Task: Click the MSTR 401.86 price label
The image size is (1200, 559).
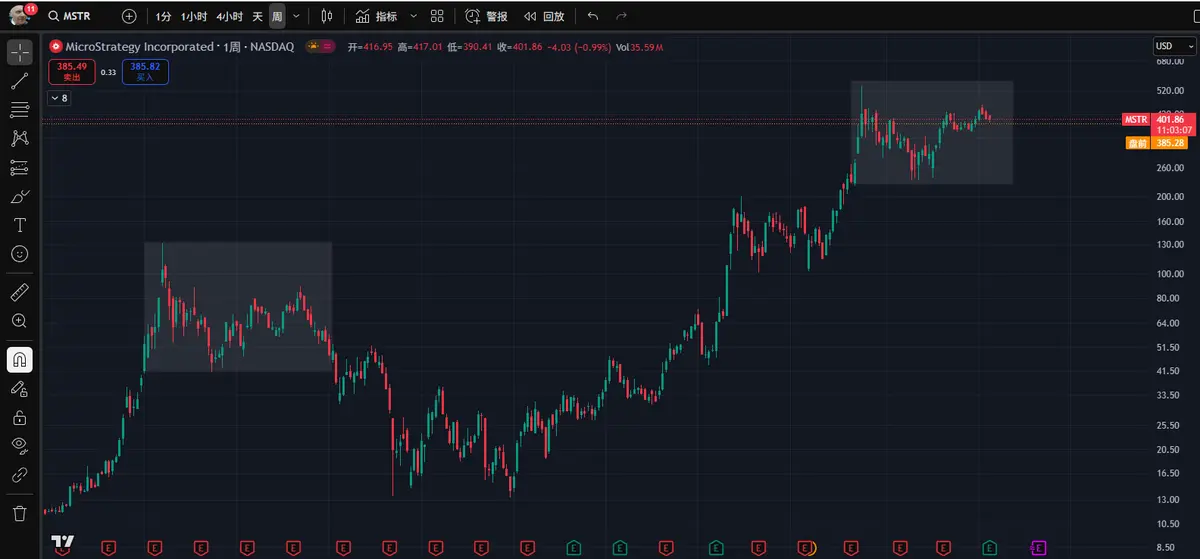Action: (1158, 123)
